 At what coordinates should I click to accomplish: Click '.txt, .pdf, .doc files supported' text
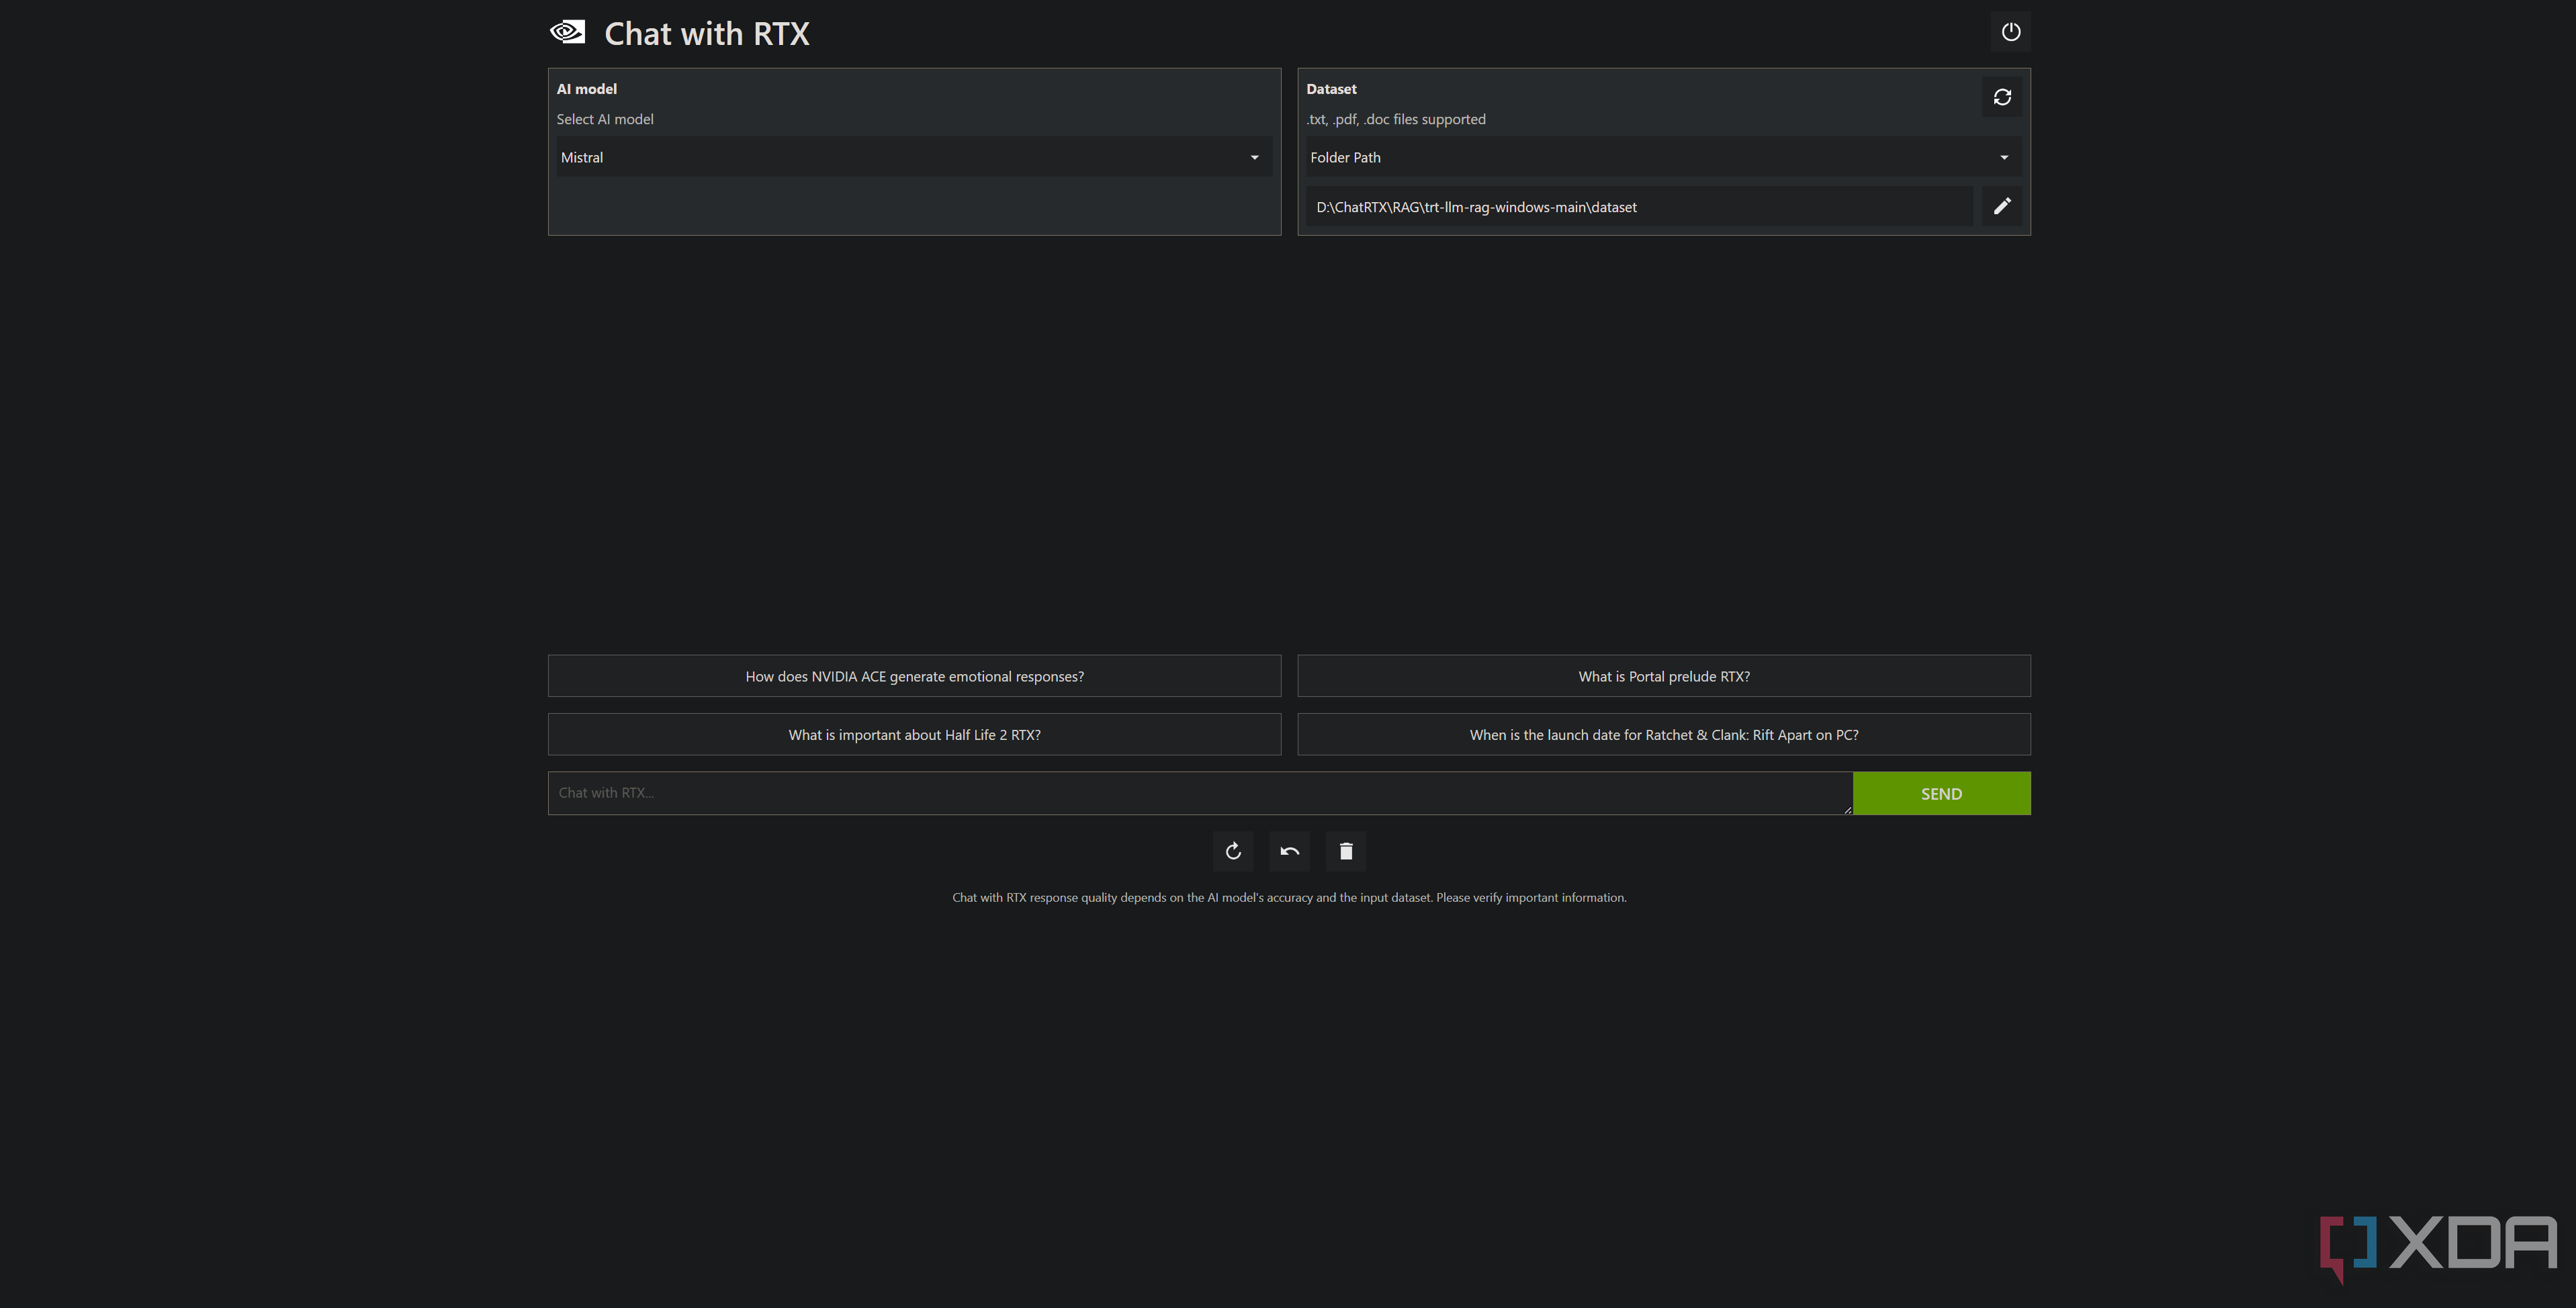coord(1396,119)
